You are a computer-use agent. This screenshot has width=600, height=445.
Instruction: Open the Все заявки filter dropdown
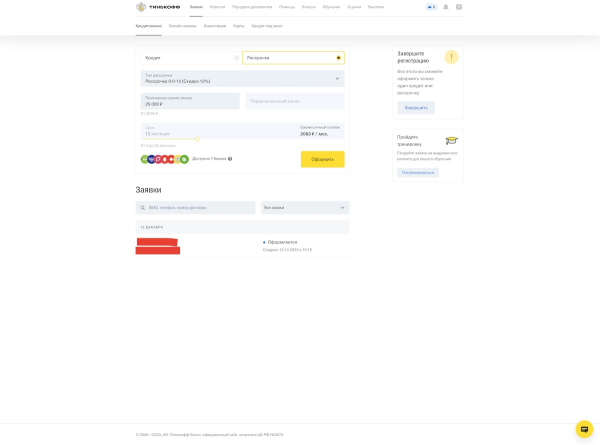tap(305, 208)
